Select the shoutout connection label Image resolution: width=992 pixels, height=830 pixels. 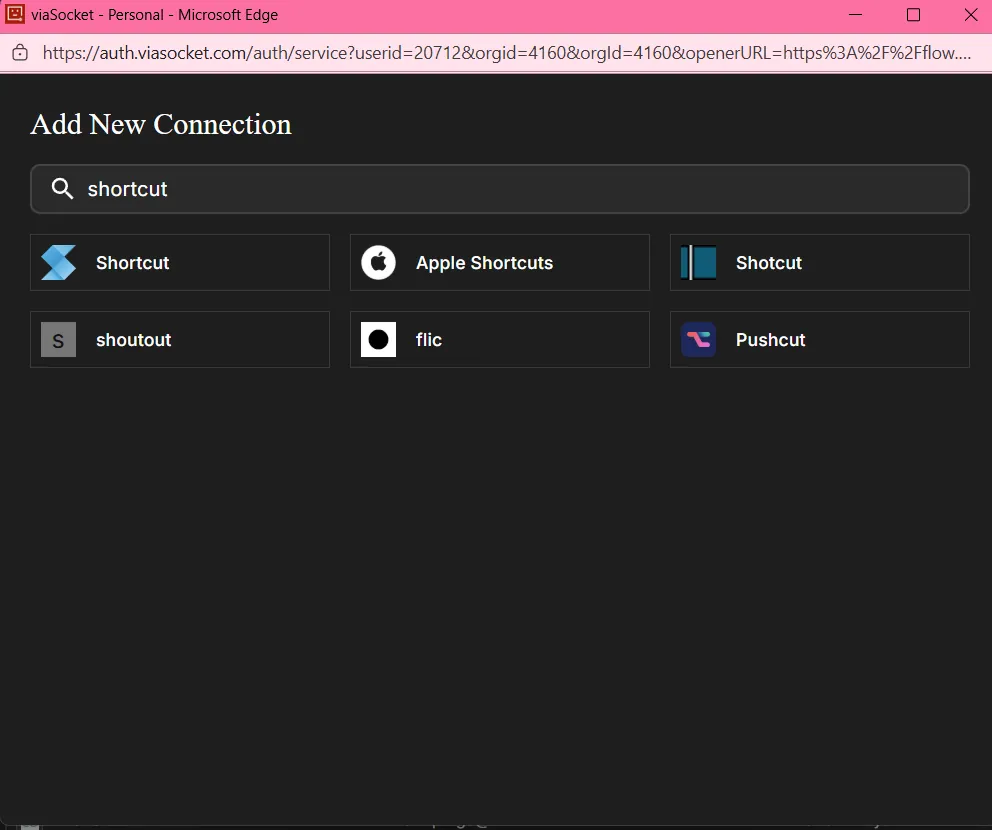(133, 340)
